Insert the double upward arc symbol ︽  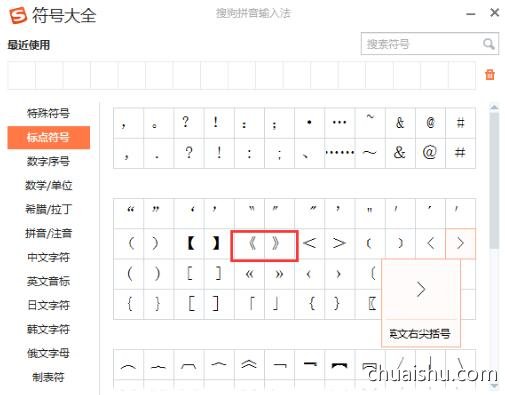[x=249, y=364]
